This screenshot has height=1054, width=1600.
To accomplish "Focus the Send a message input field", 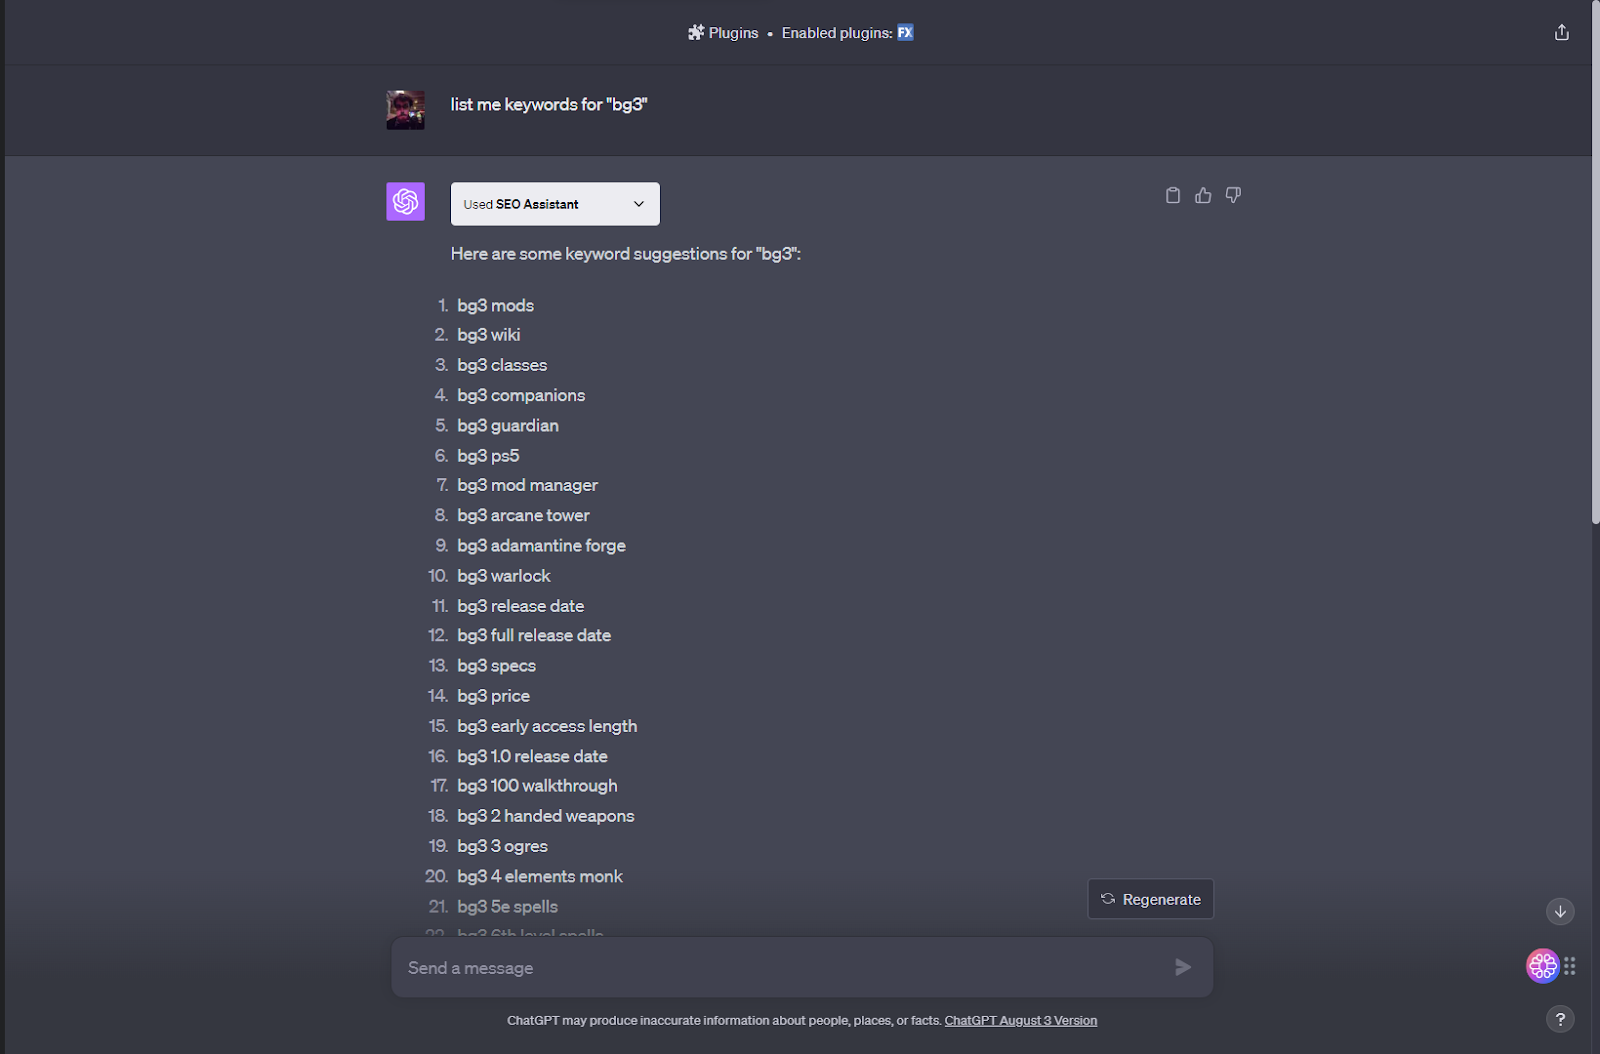I will 785,967.
